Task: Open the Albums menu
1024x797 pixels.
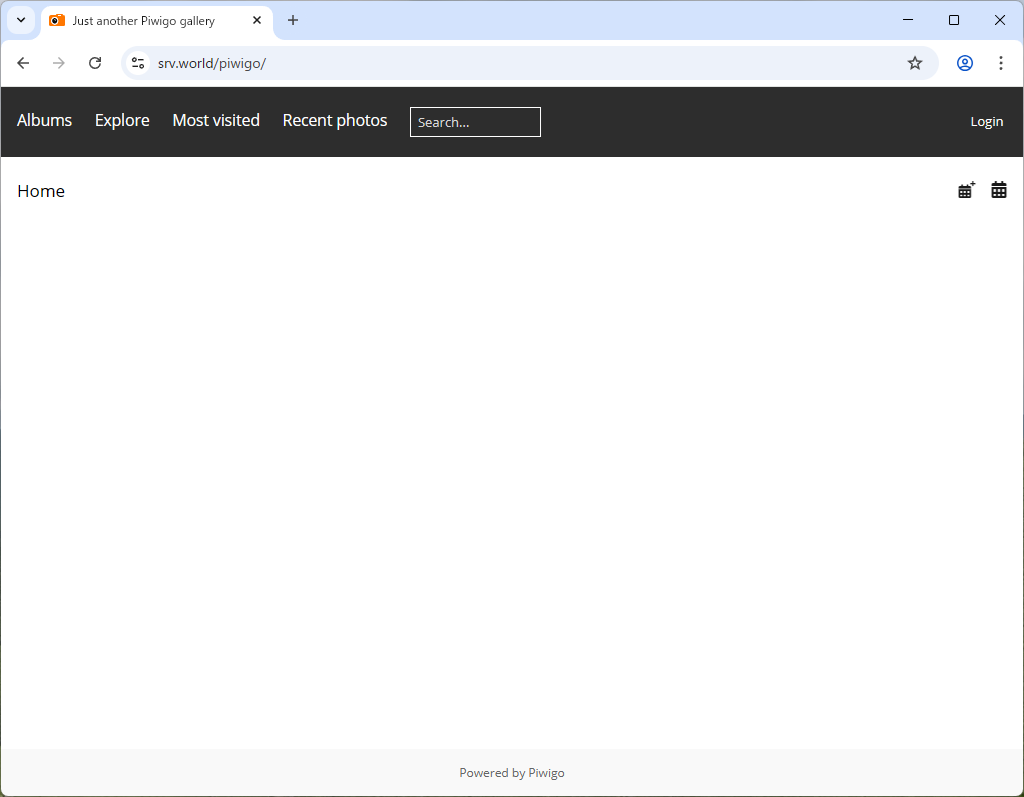Action: coord(44,120)
